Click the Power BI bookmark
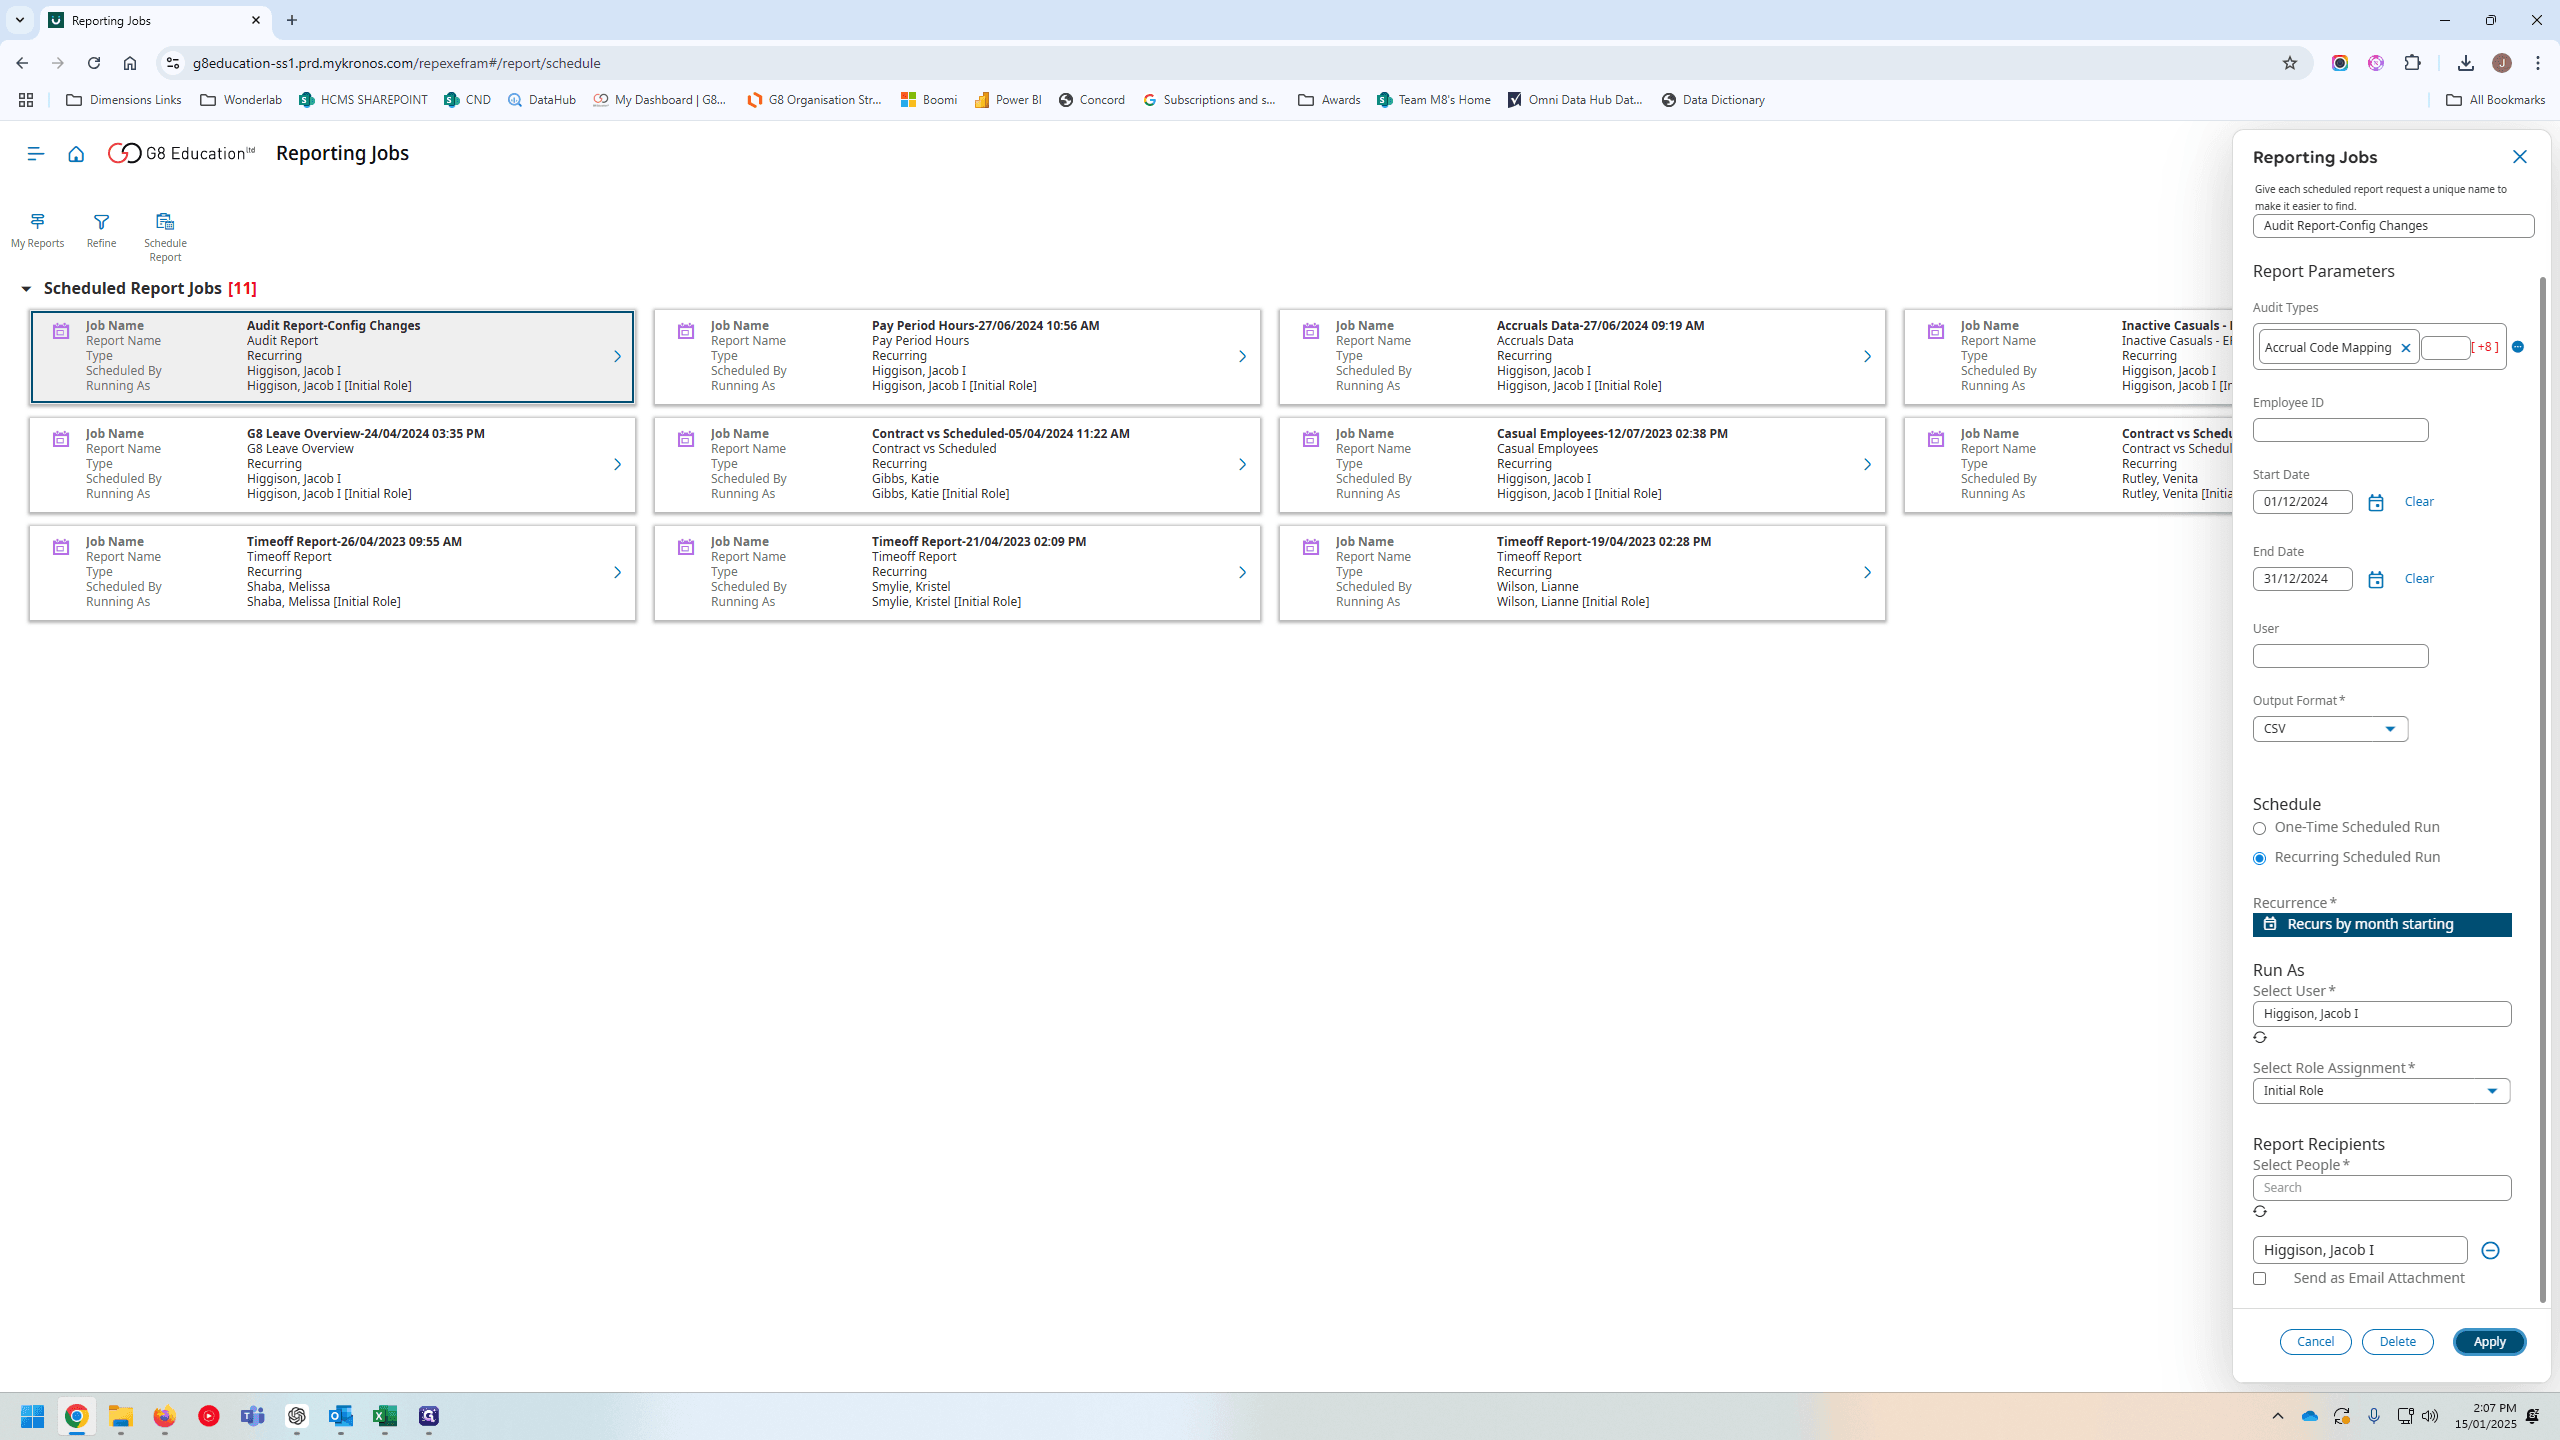 1008,100
